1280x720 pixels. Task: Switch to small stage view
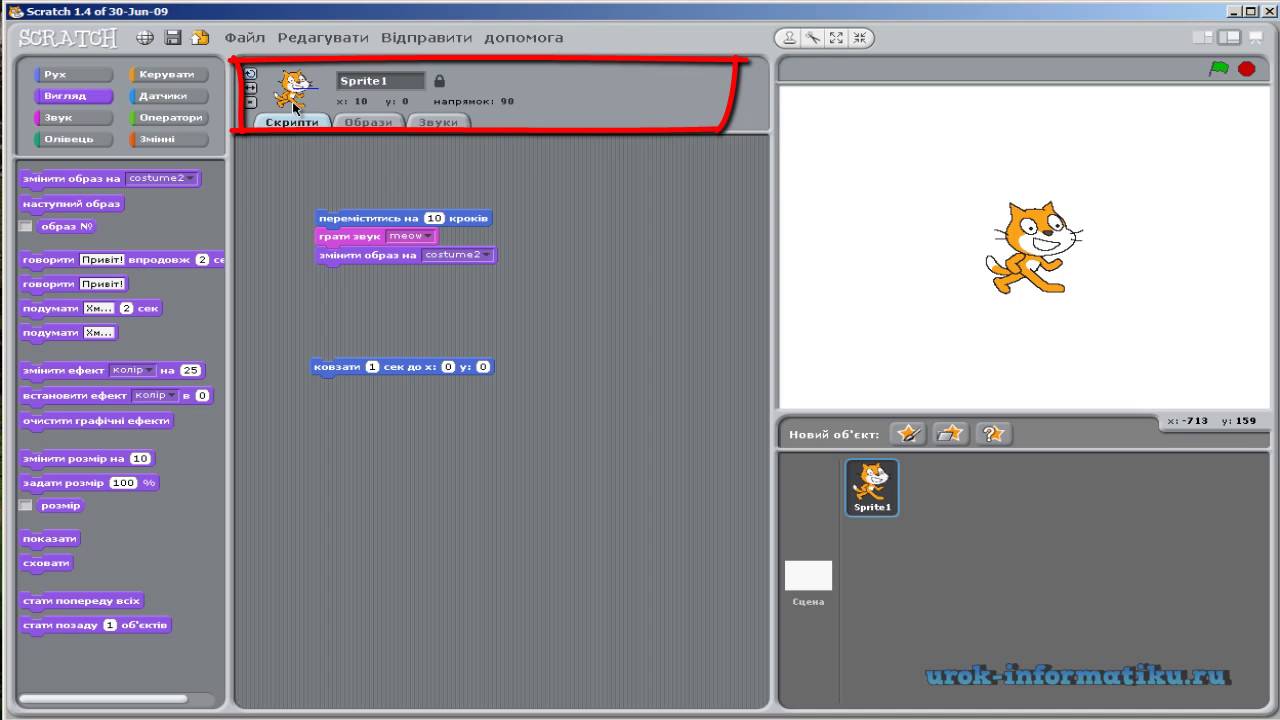point(1202,38)
